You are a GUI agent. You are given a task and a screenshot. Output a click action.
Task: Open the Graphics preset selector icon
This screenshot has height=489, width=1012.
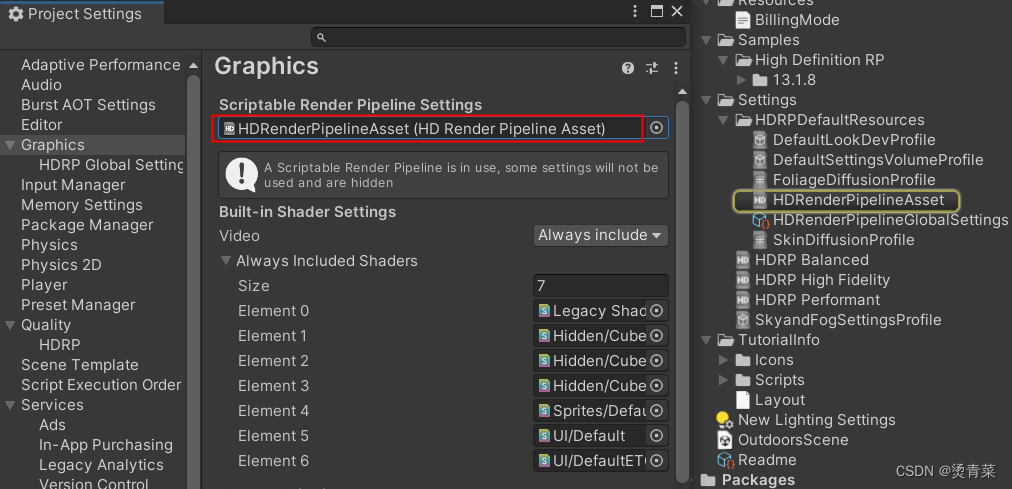652,68
